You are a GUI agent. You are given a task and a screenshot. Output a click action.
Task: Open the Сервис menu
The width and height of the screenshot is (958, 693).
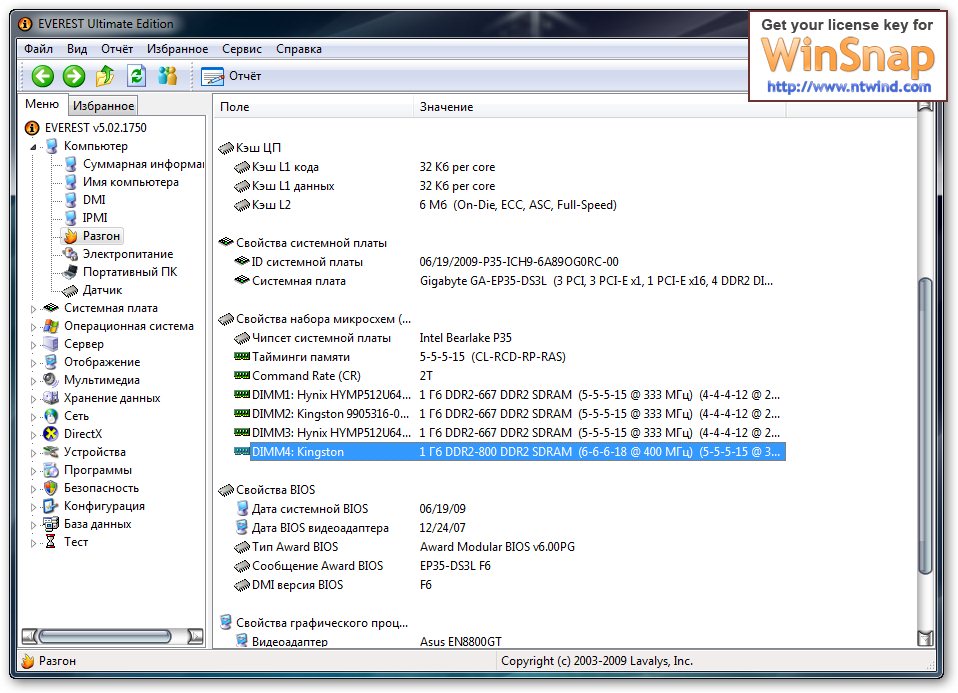click(242, 49)
